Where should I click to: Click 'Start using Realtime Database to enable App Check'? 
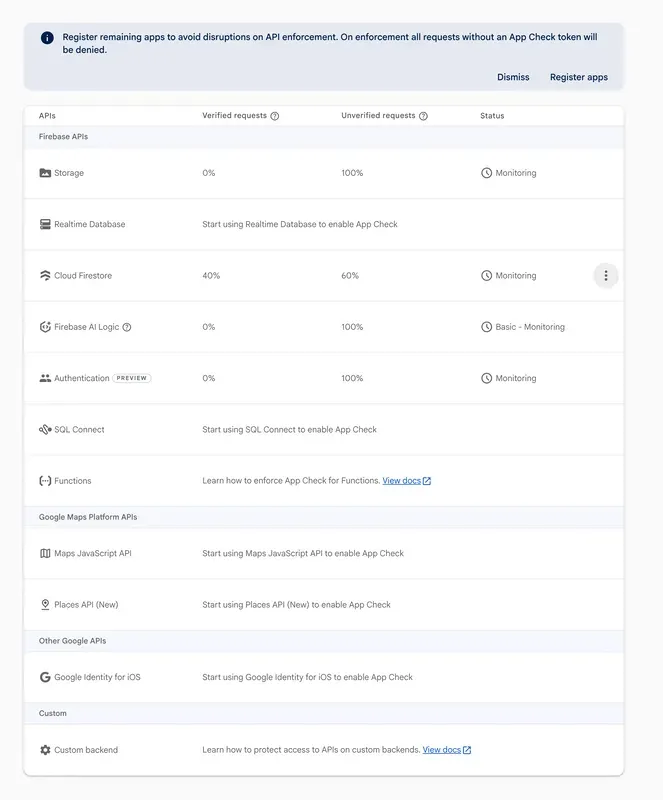coord(300,224)
